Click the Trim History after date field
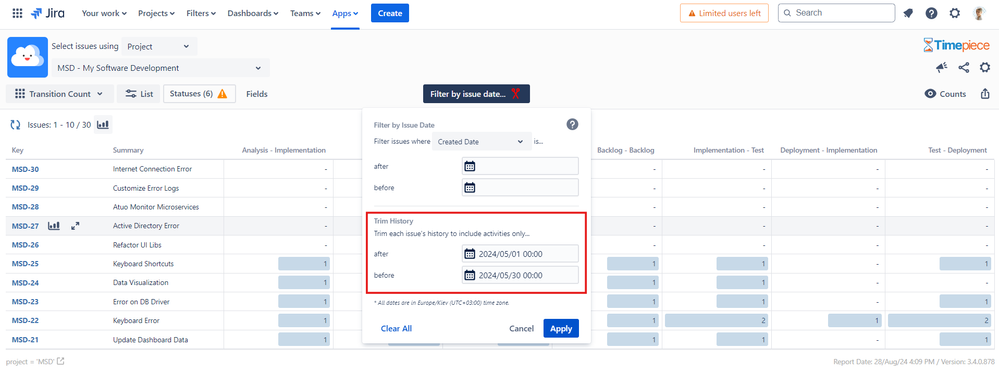 (520, 254)
